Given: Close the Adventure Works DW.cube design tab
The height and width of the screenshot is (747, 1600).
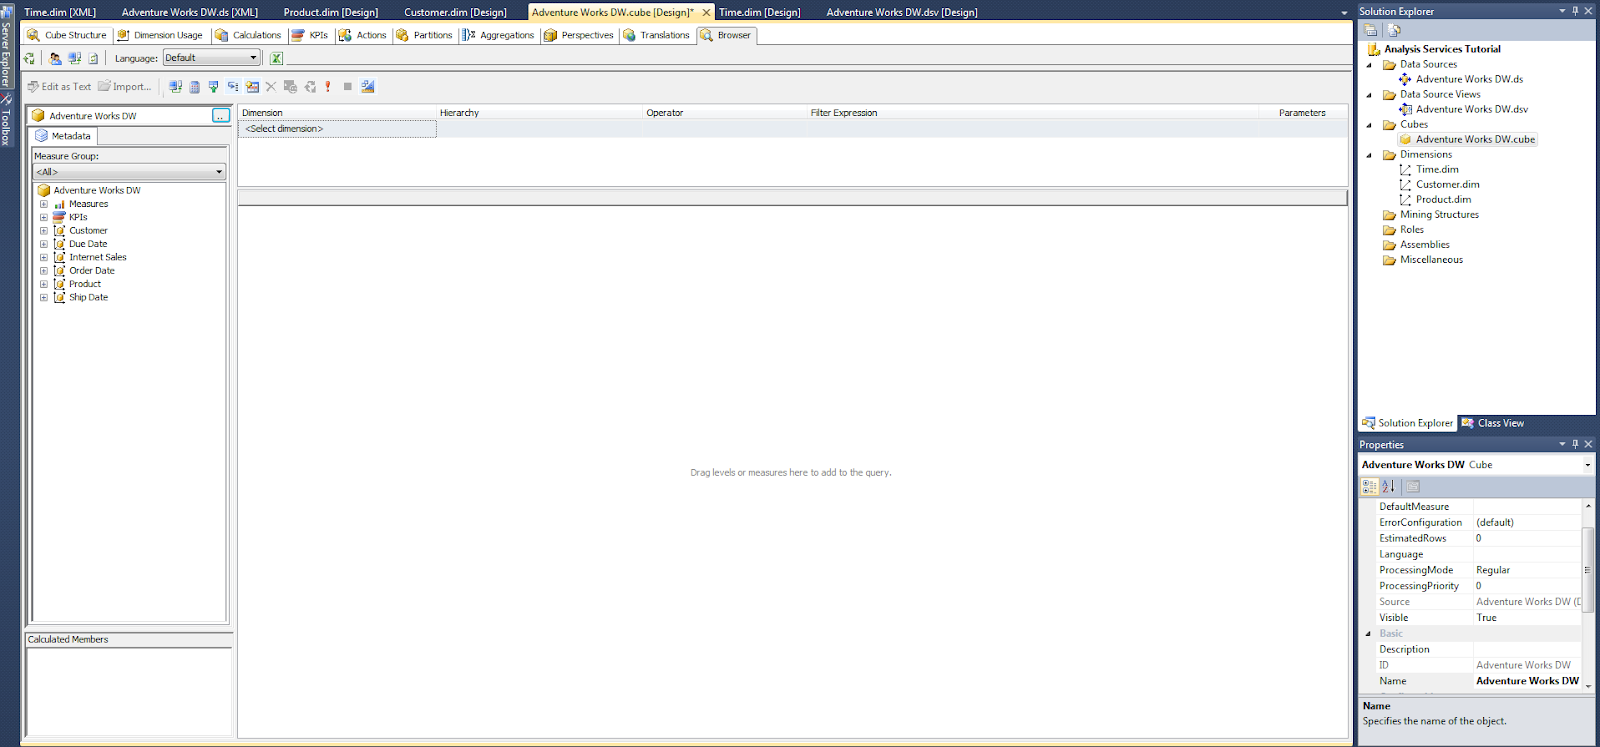Looking at the screenshot, I should pos(706,12).
